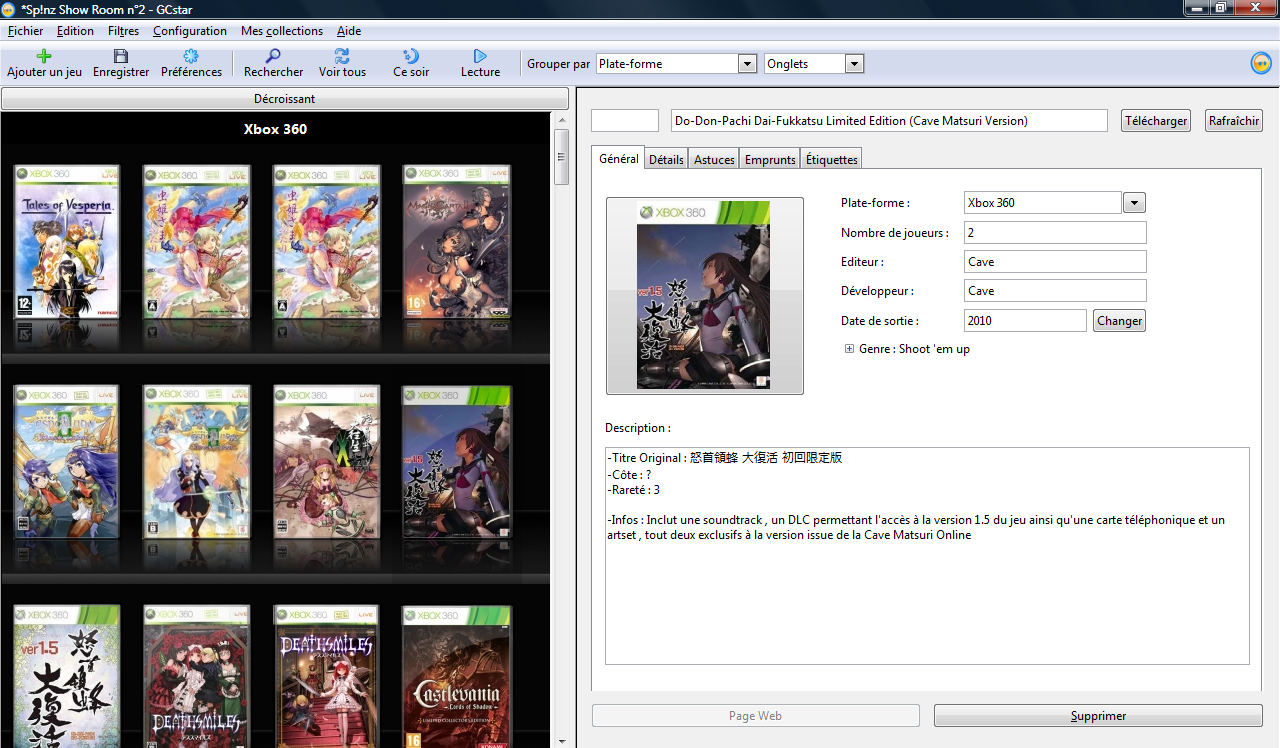
Task: Expand the Genre : Shoot 'em up section
Action: tap(849, 349)
